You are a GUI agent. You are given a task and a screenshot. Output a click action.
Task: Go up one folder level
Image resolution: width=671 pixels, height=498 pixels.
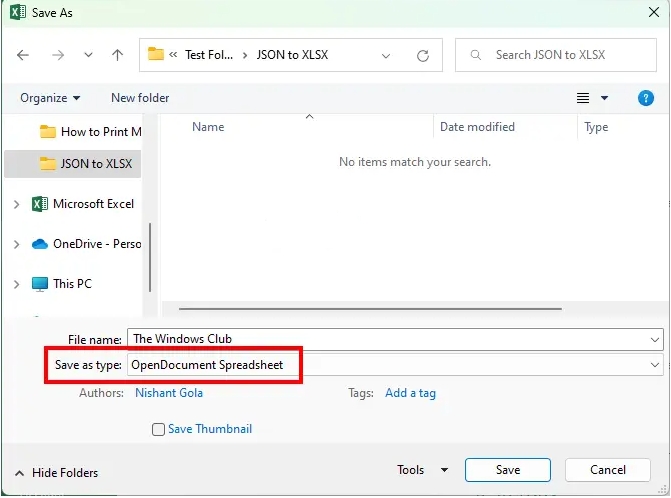coord(117,55)
